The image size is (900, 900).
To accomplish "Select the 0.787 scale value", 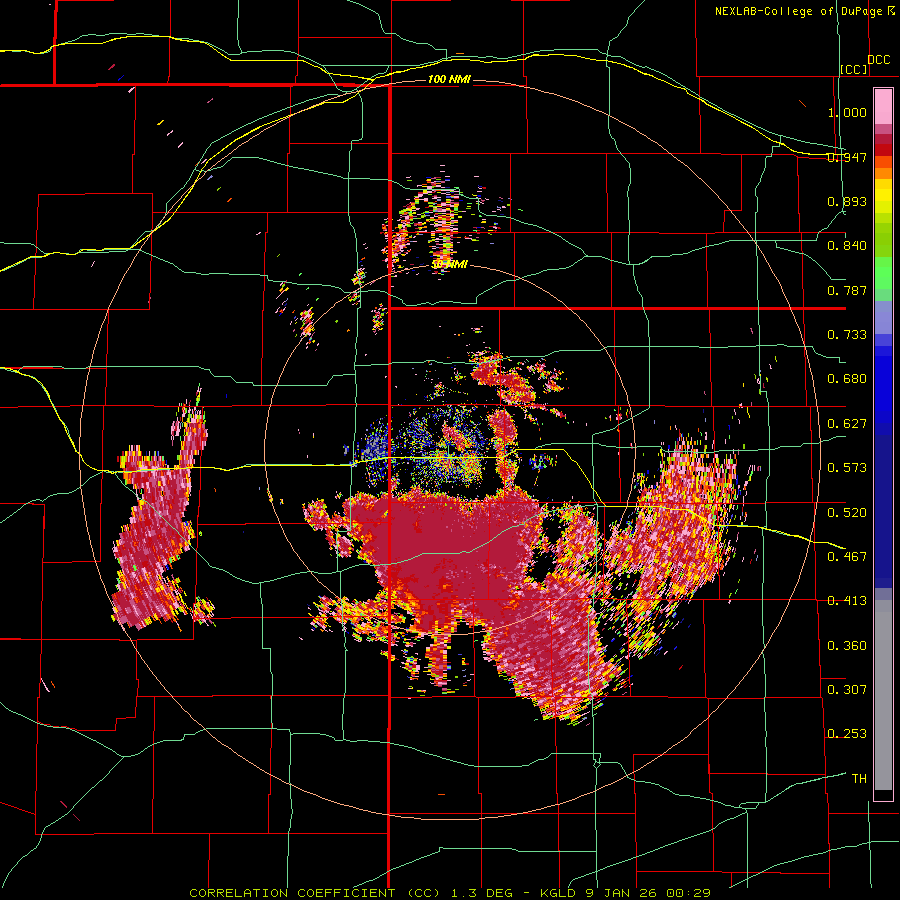I will coord(847,290).
